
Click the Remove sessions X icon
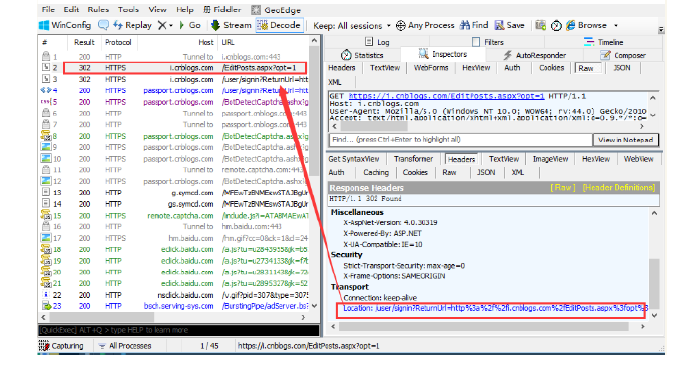click(162, 25)
